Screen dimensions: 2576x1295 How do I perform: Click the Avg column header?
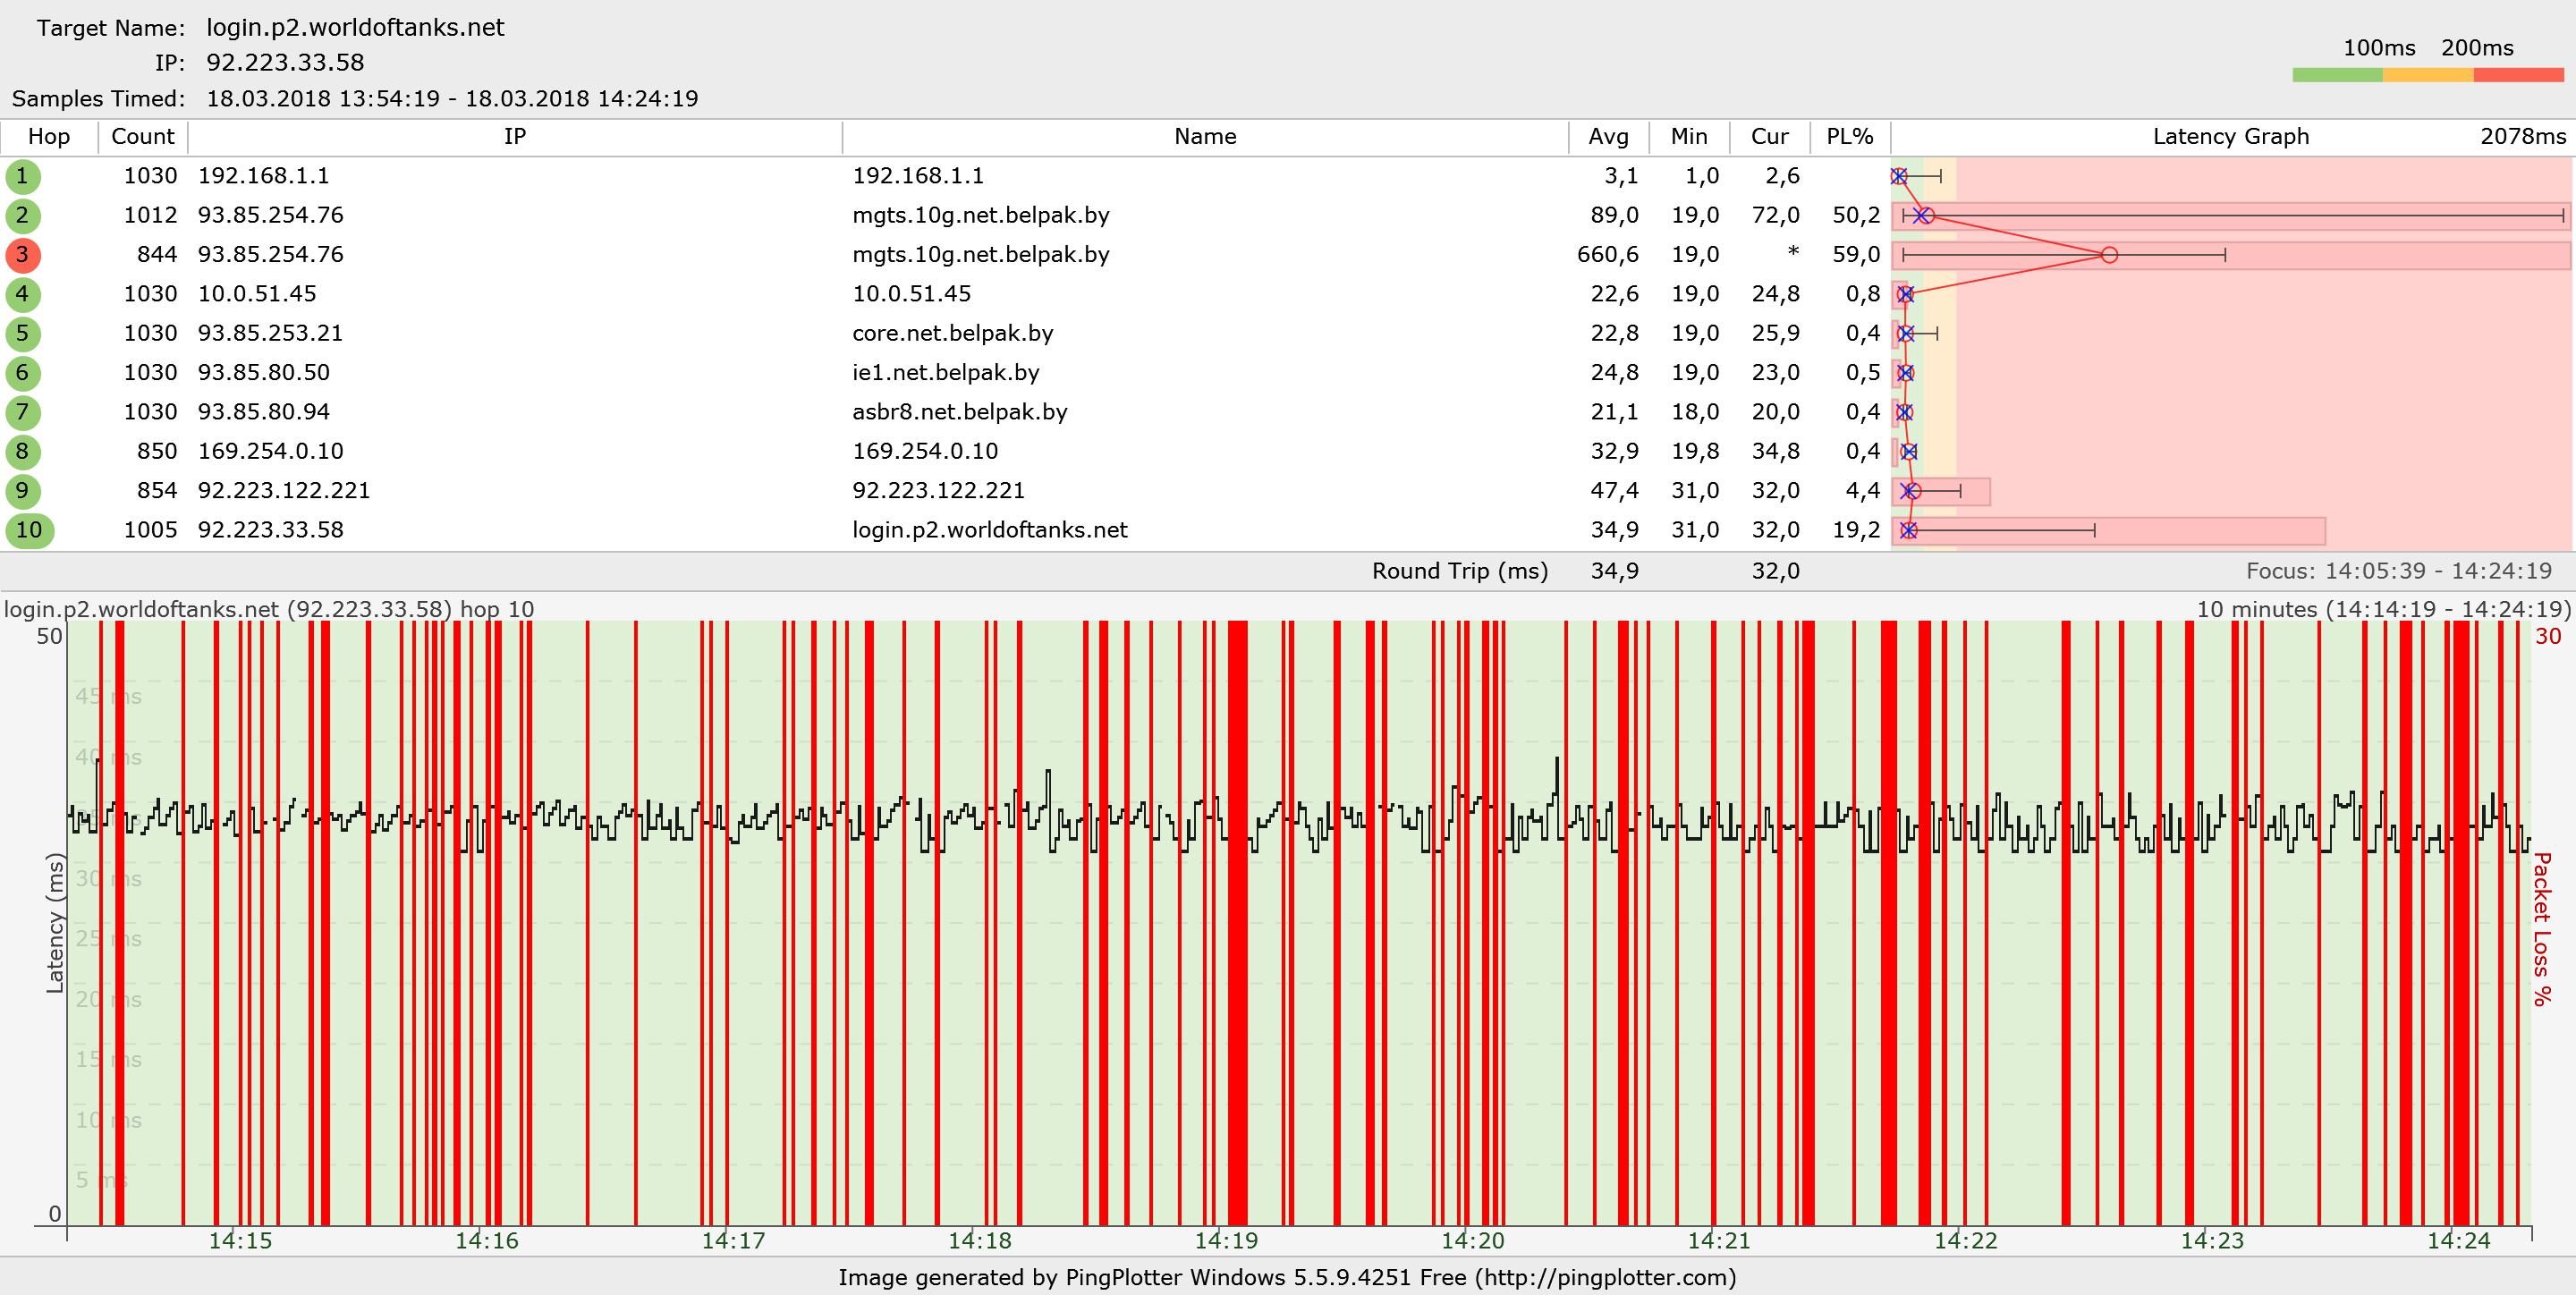coord(1608,137)
